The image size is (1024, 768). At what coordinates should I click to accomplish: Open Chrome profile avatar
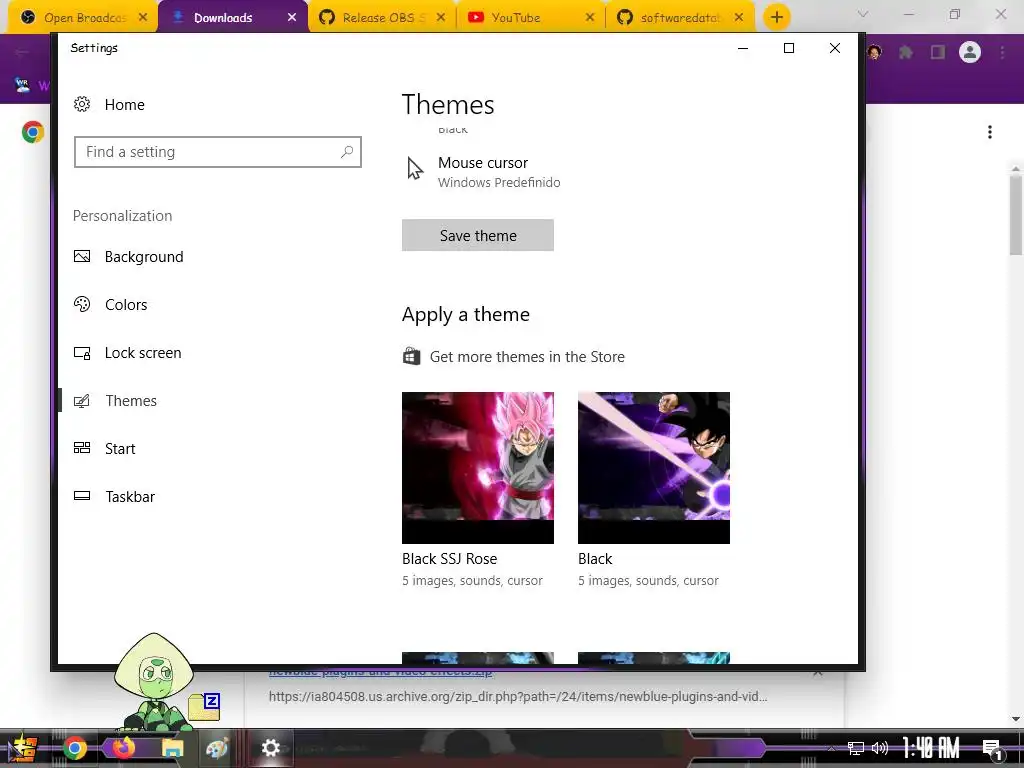point(970,52)
